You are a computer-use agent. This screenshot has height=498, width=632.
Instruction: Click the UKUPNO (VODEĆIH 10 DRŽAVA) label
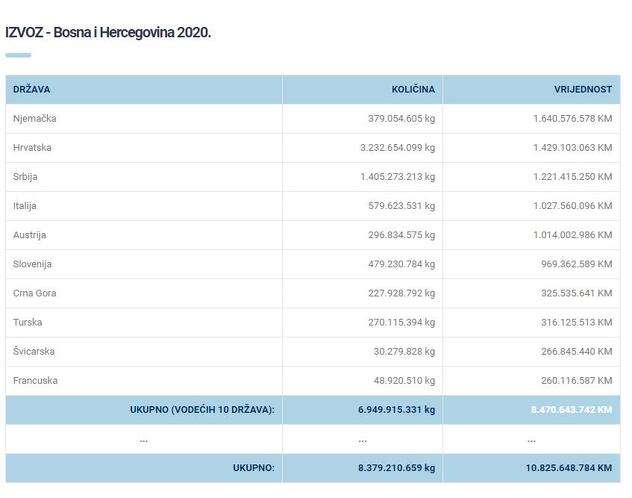click(x=202, y=410)
